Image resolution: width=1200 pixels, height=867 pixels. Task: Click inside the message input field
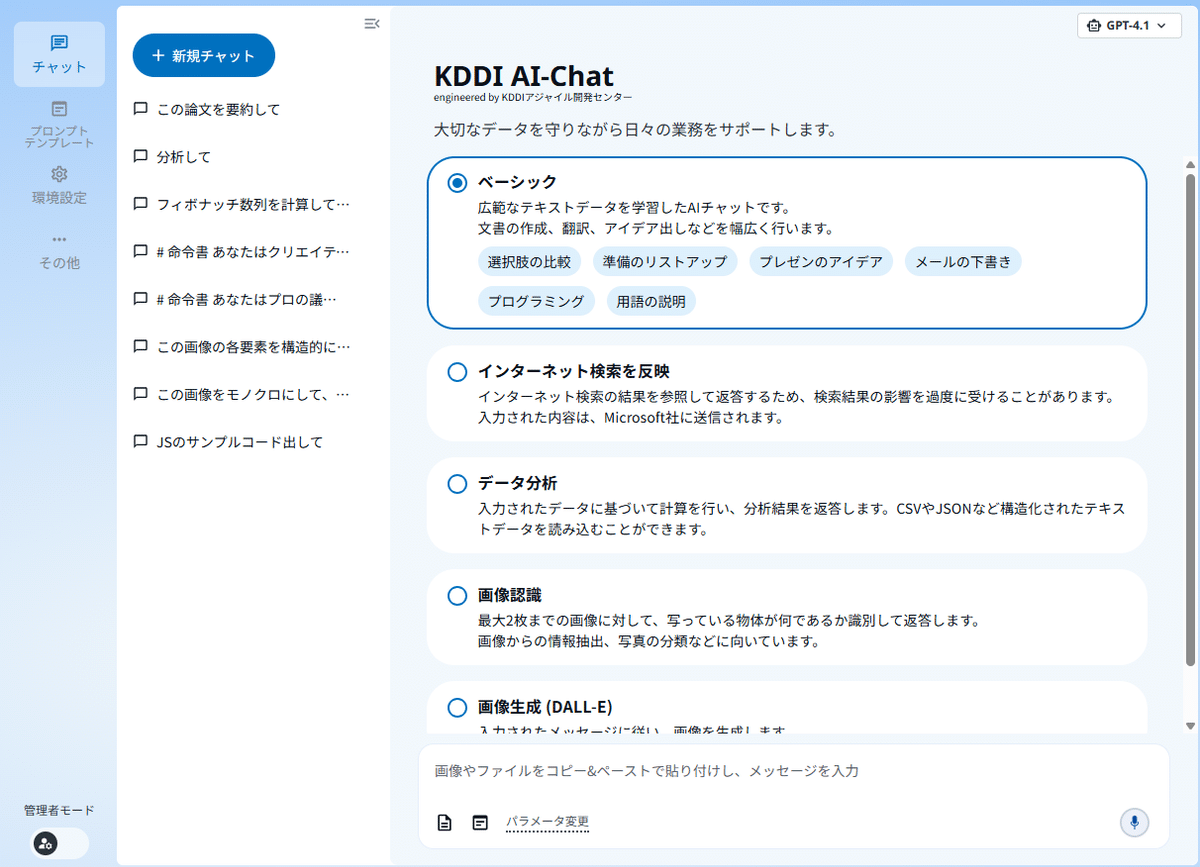(x=700, y=771)
